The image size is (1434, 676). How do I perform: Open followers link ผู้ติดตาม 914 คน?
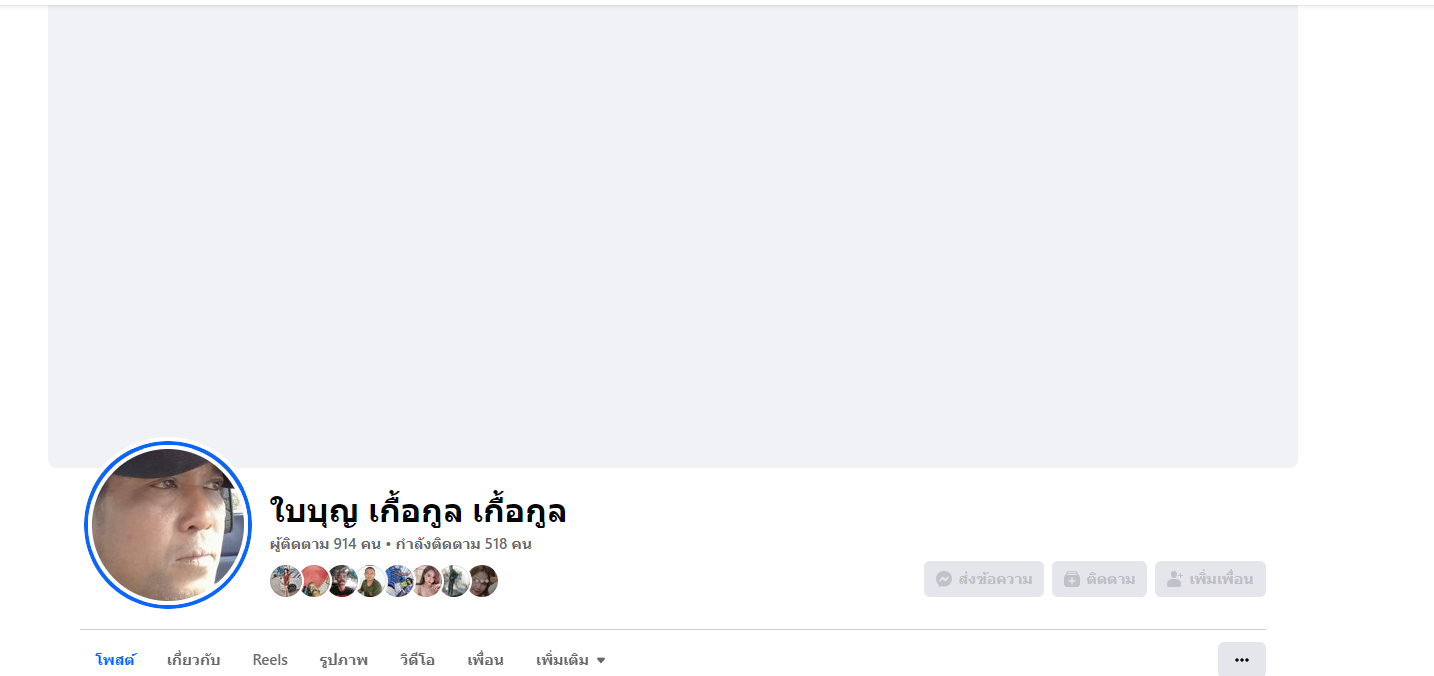pyautogui.click(x=325, y=545)
